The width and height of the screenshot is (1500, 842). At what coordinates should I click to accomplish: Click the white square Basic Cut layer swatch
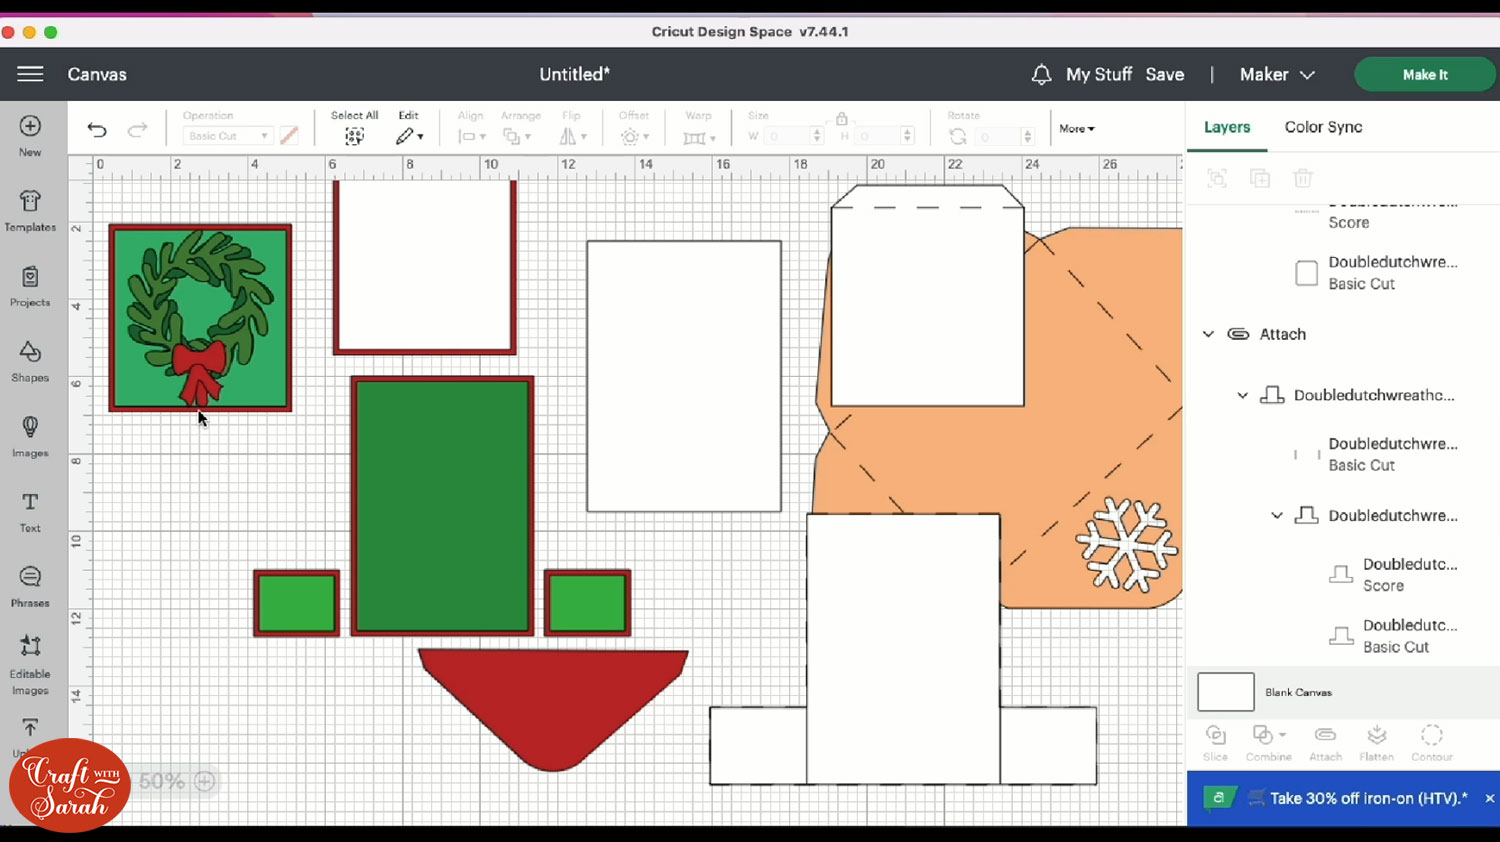pos(1306,273)
